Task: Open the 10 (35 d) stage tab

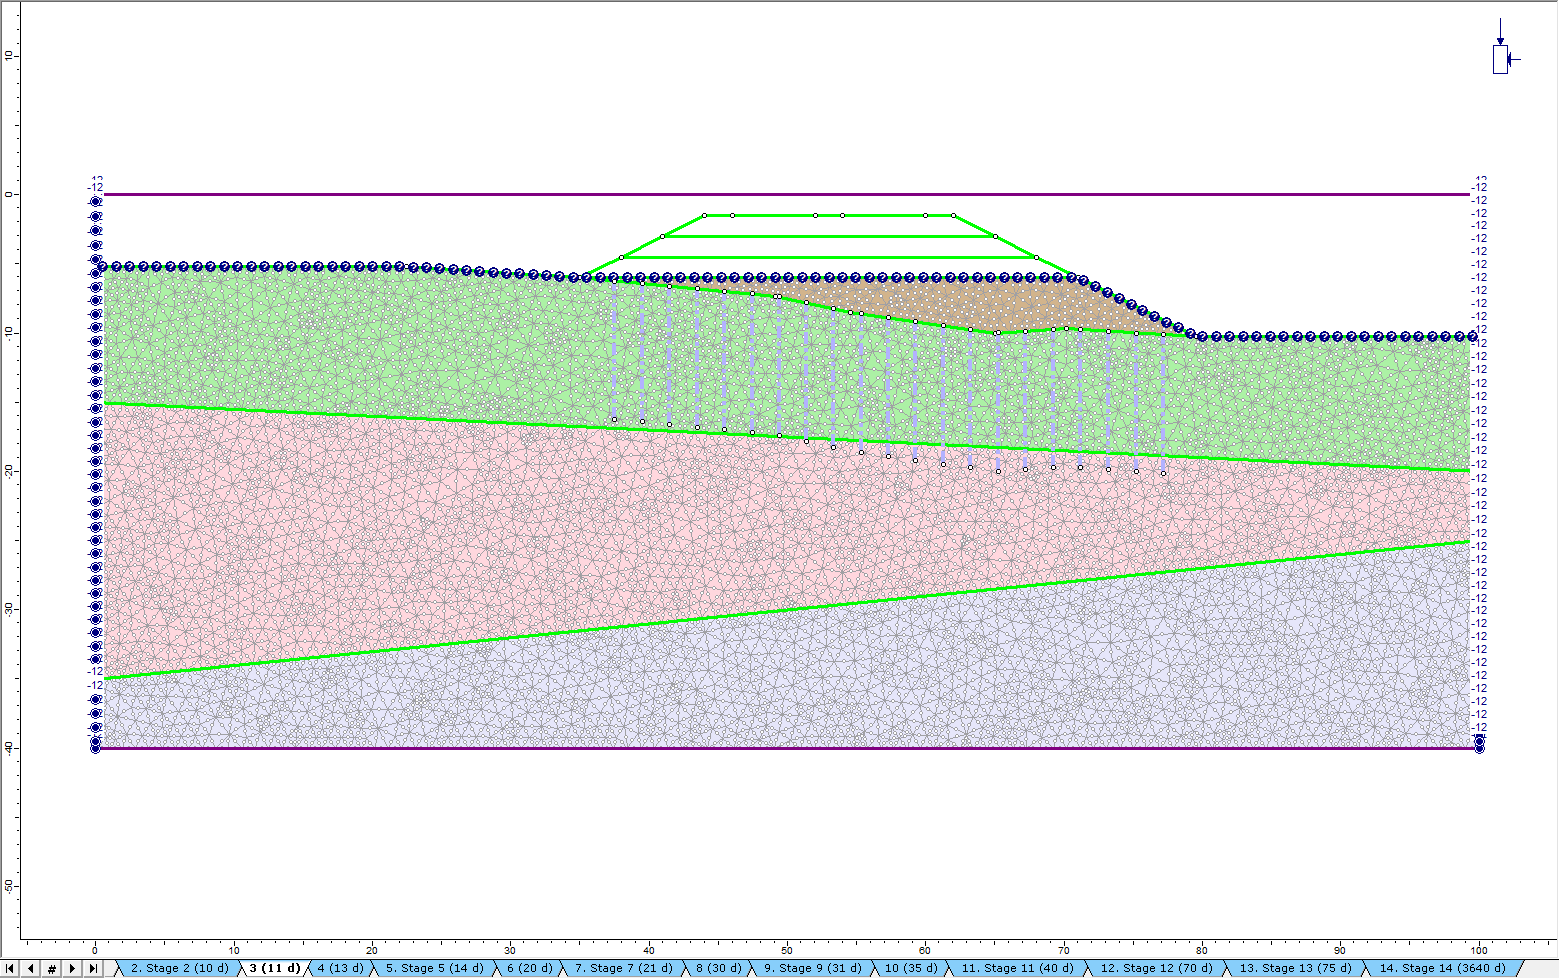Action: click(911, 968)
